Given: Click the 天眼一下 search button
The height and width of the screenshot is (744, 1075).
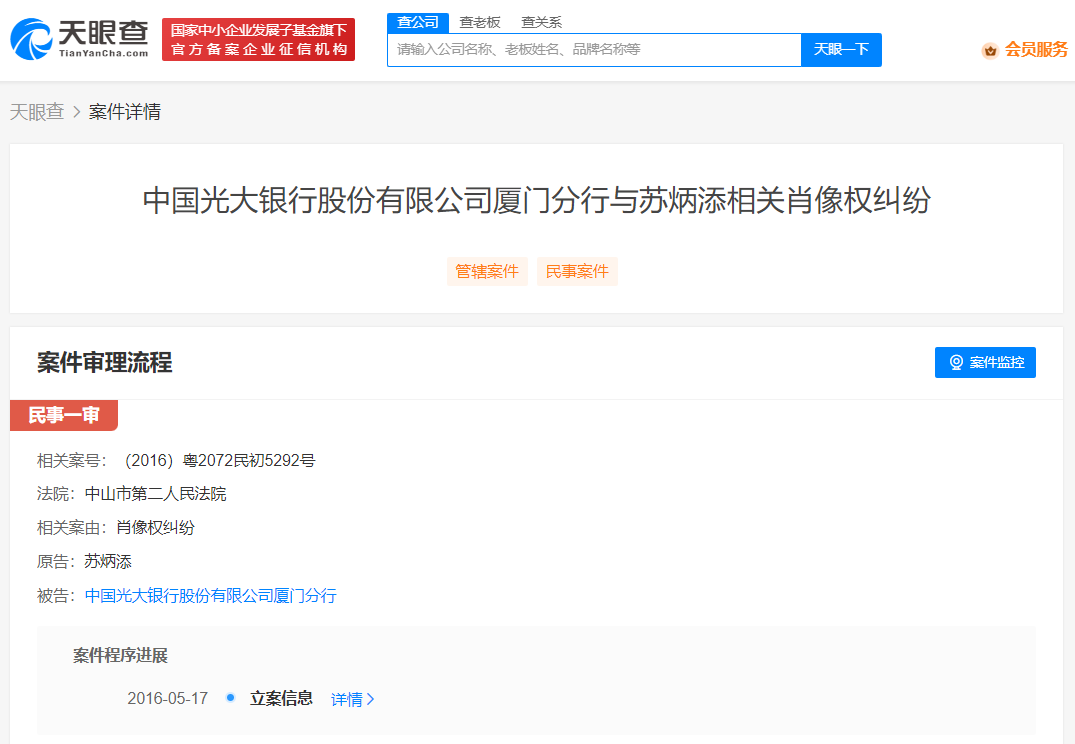Looking at the screenshot, I should 841,49.
